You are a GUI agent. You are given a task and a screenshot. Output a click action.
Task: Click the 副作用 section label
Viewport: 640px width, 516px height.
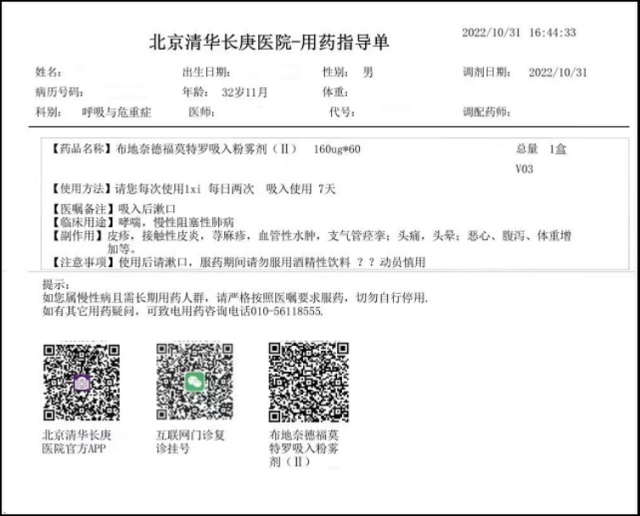76,235
